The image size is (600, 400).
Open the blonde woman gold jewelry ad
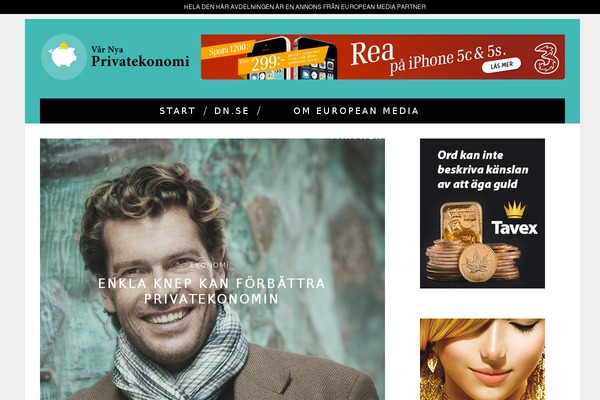click(x=482, y=359)
